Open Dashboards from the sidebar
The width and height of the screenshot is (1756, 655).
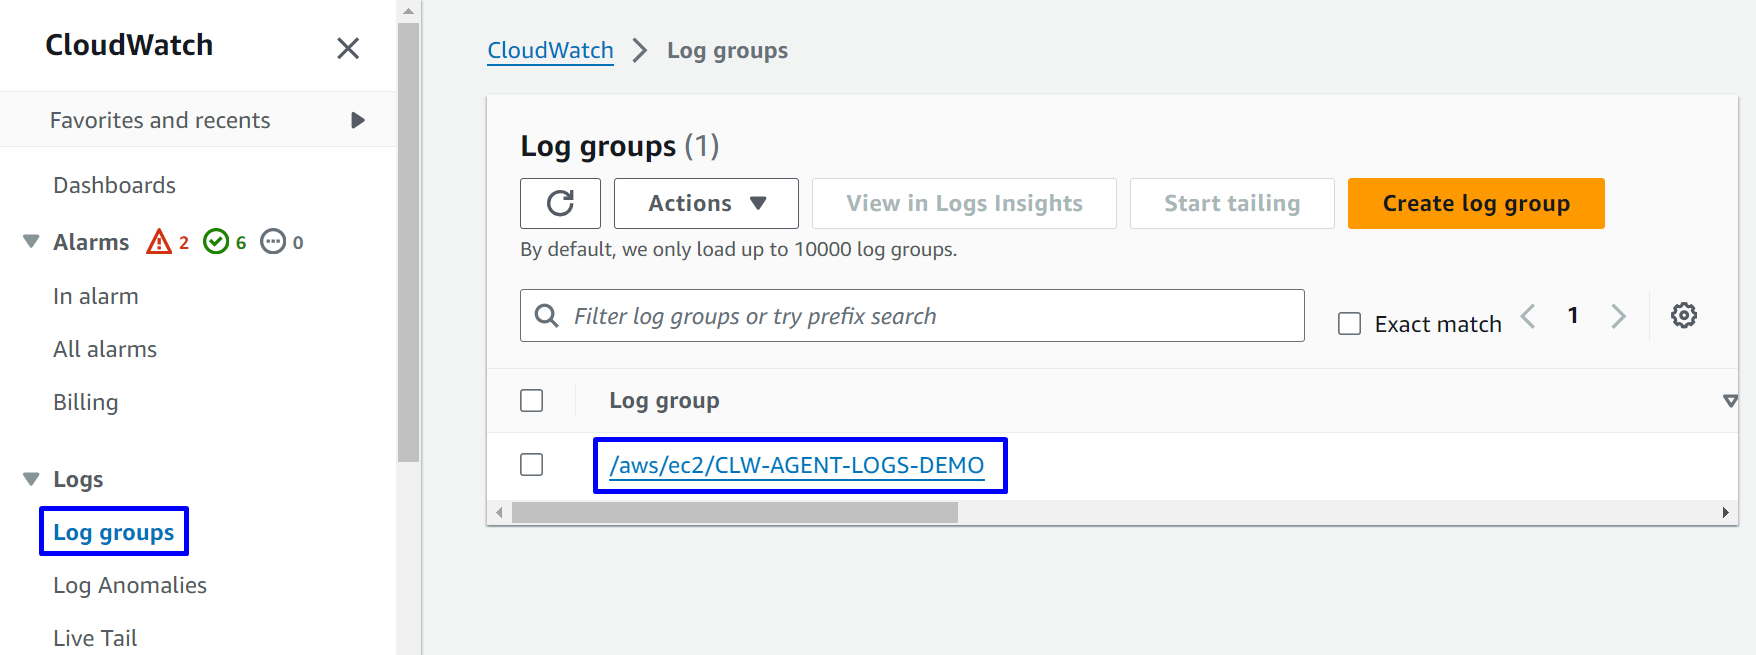(114, 185)
